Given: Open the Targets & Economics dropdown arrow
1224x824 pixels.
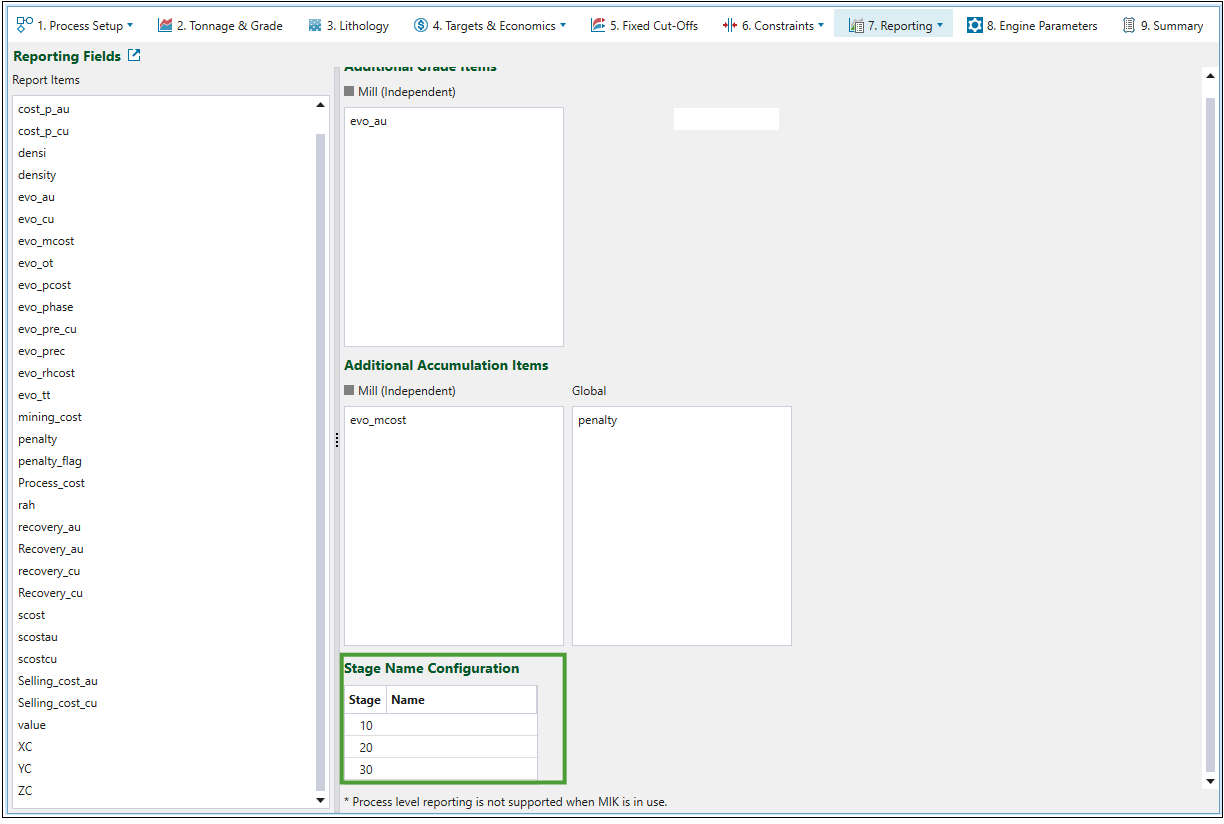Looking at the screenshot, I should 562,25.
